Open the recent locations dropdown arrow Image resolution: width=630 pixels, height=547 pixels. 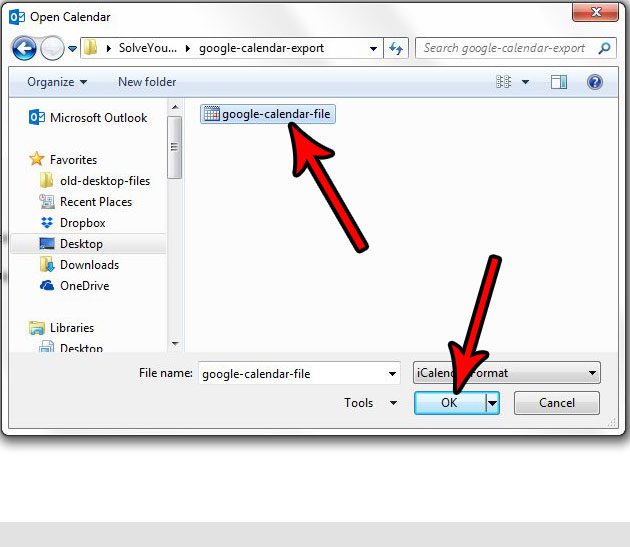click(x=72, y=49)
